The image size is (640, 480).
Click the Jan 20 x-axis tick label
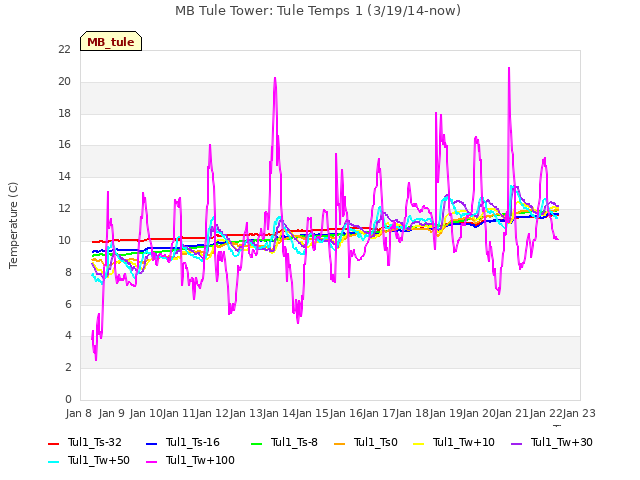[x=479, y=413]
